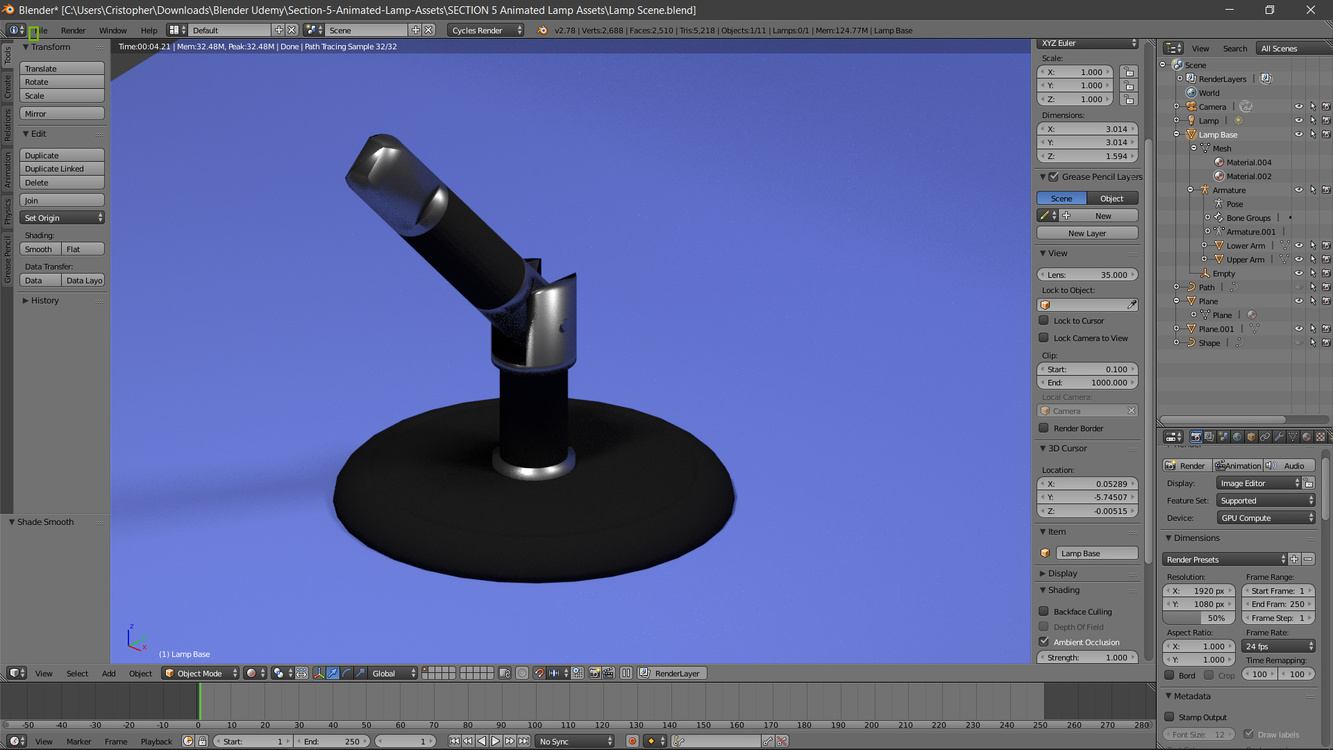Open the Object Mode dropdown
This screenshot has width=1333, height=750.
coord(201,673)
